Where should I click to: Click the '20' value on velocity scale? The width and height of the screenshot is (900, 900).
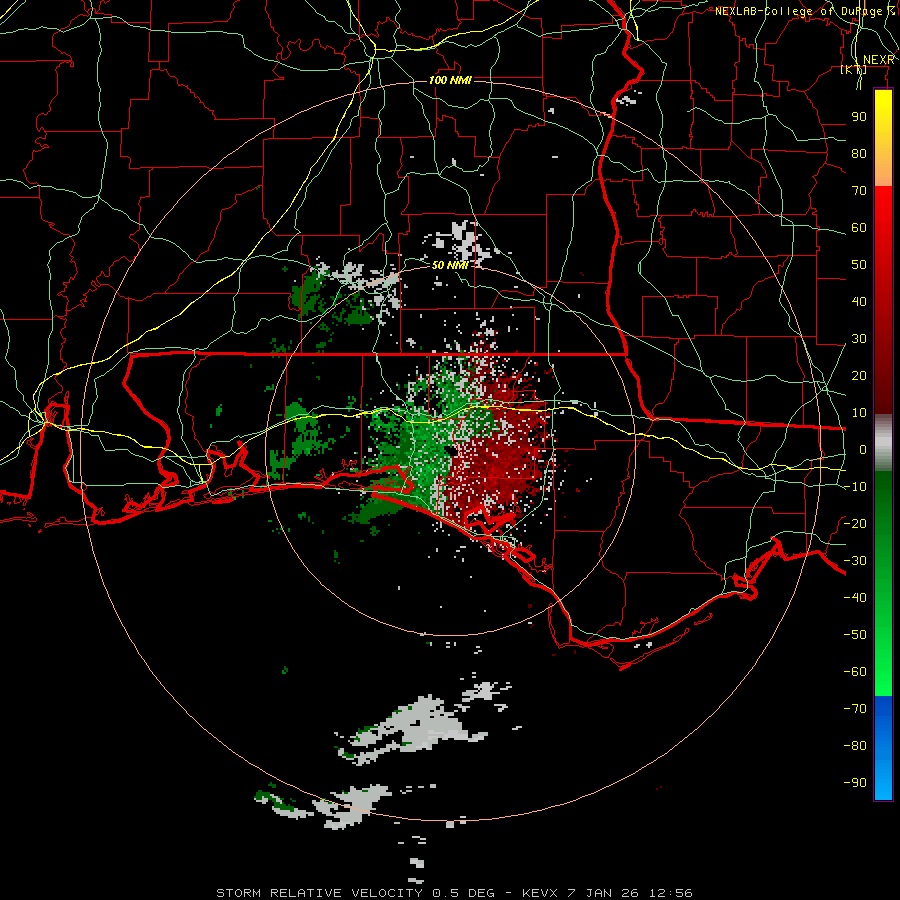coord(859,376)
